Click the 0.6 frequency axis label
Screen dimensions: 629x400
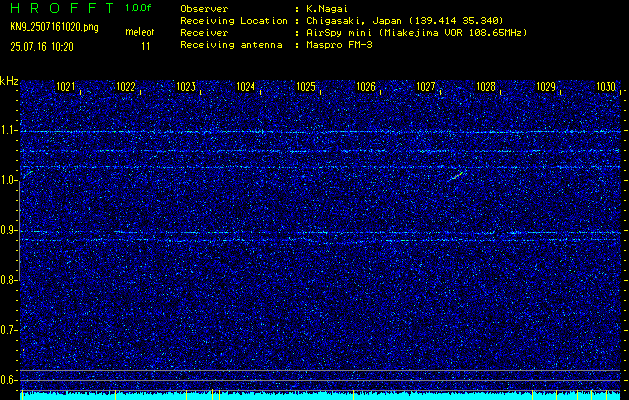click(x=8, y=380)
